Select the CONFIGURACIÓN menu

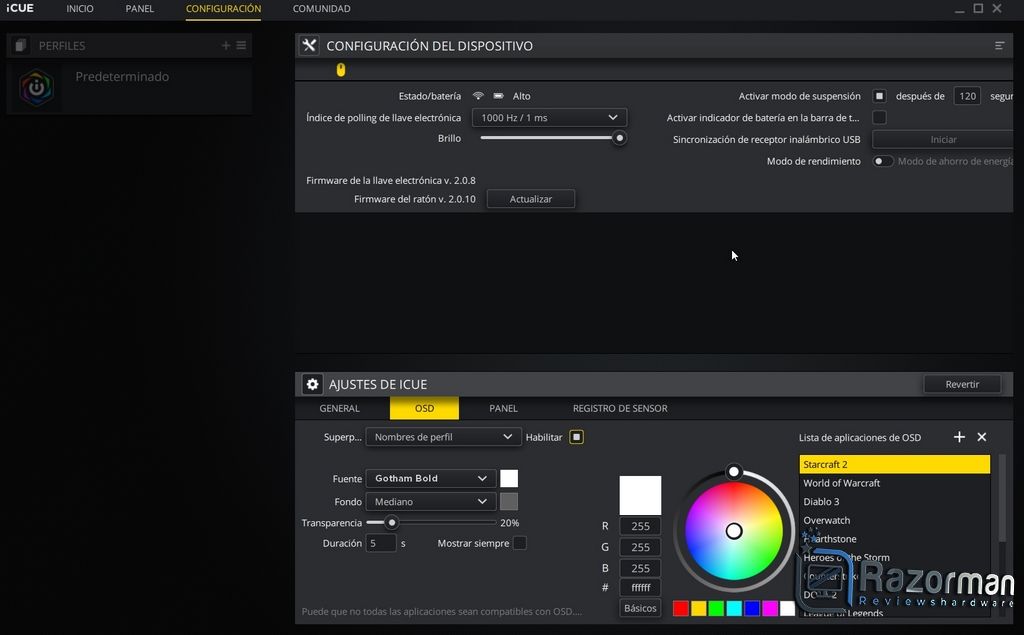pos(223,8)
